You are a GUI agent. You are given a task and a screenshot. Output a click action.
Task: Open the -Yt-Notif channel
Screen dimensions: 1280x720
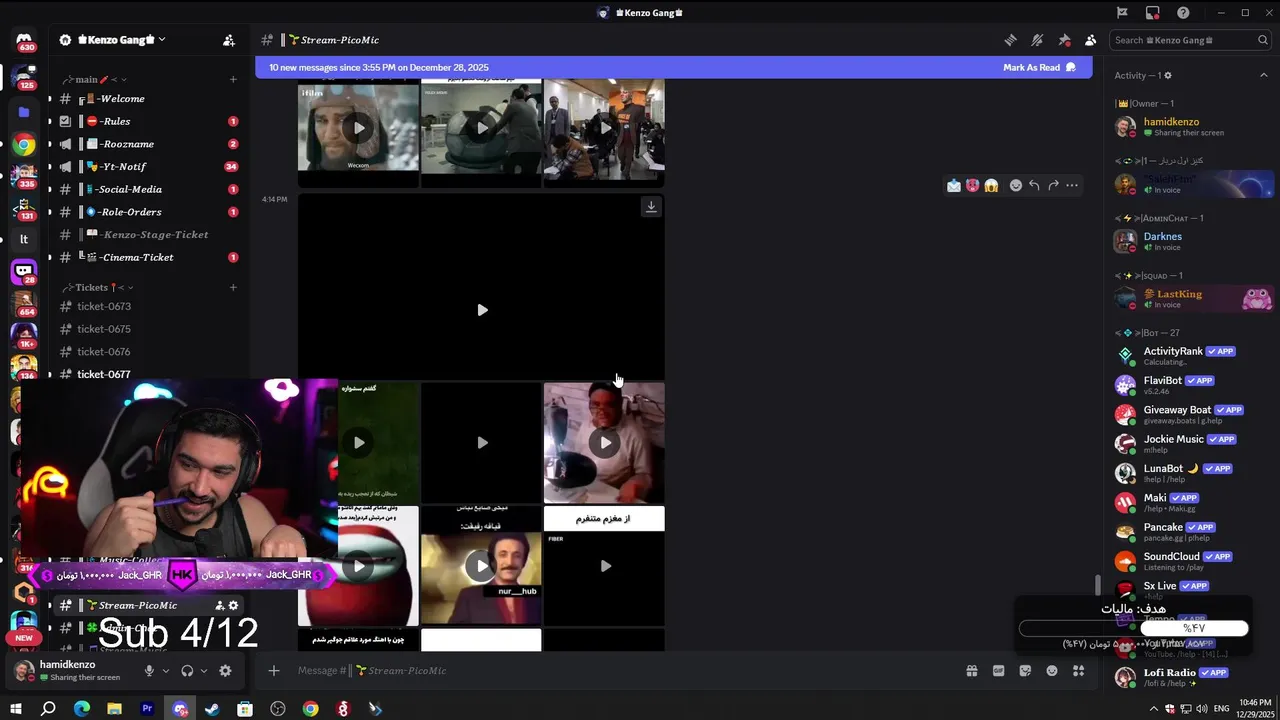point(146,167)
